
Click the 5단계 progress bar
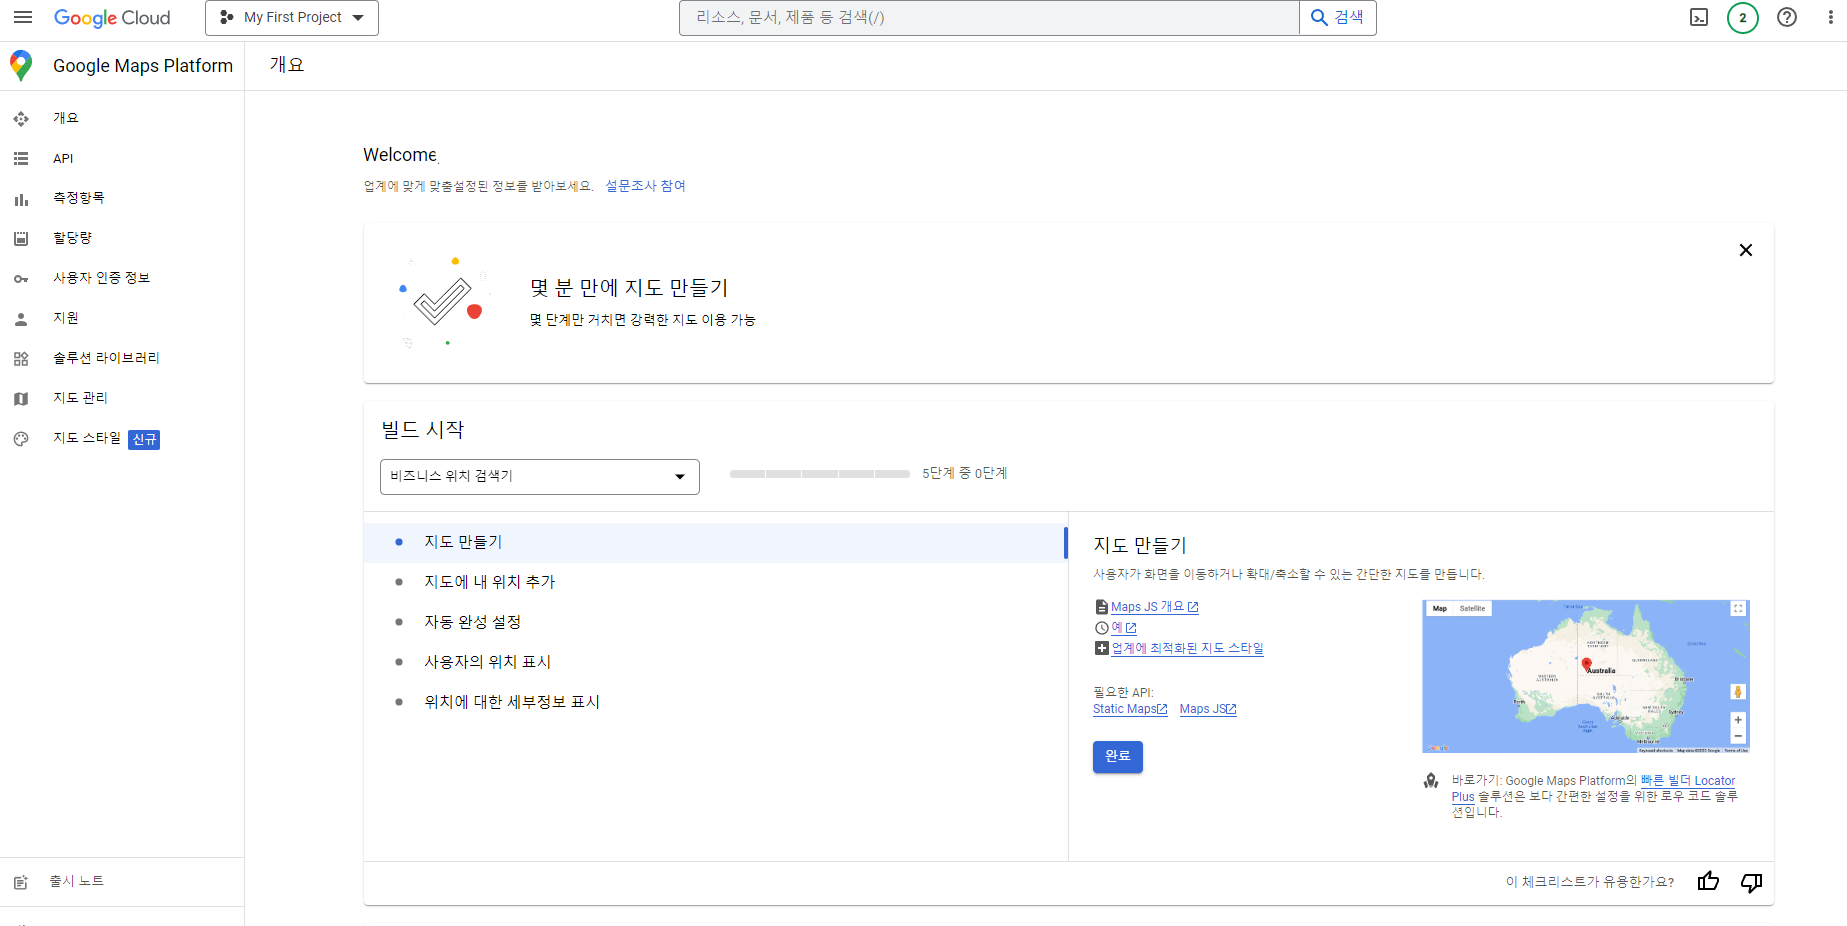pos(819,474)
